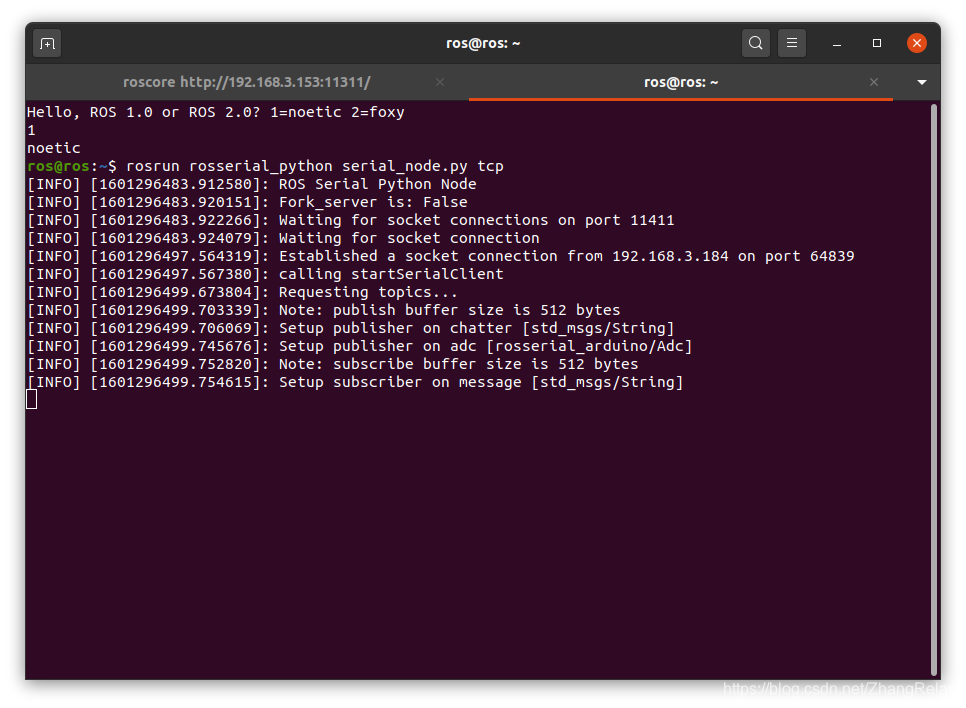Click 'Waiting for socket connections on port 11411'
The width and height of the screenshot is (966, 708).
coord(351,220)
